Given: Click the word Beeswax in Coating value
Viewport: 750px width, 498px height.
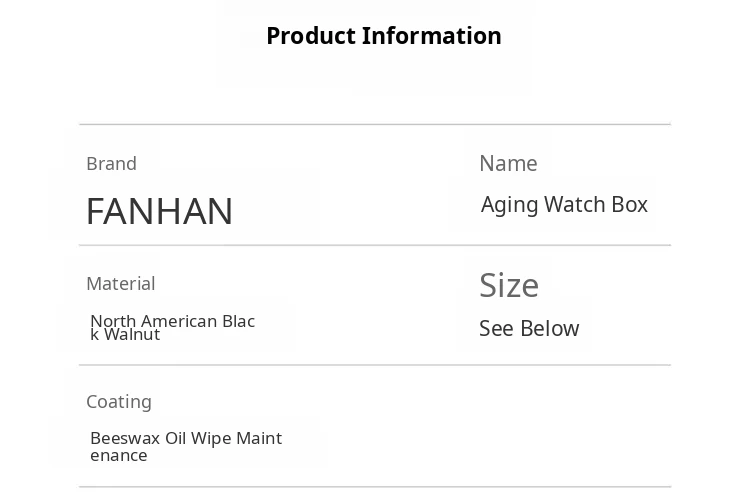Looking at the screenshot, I should coord(125,438).
